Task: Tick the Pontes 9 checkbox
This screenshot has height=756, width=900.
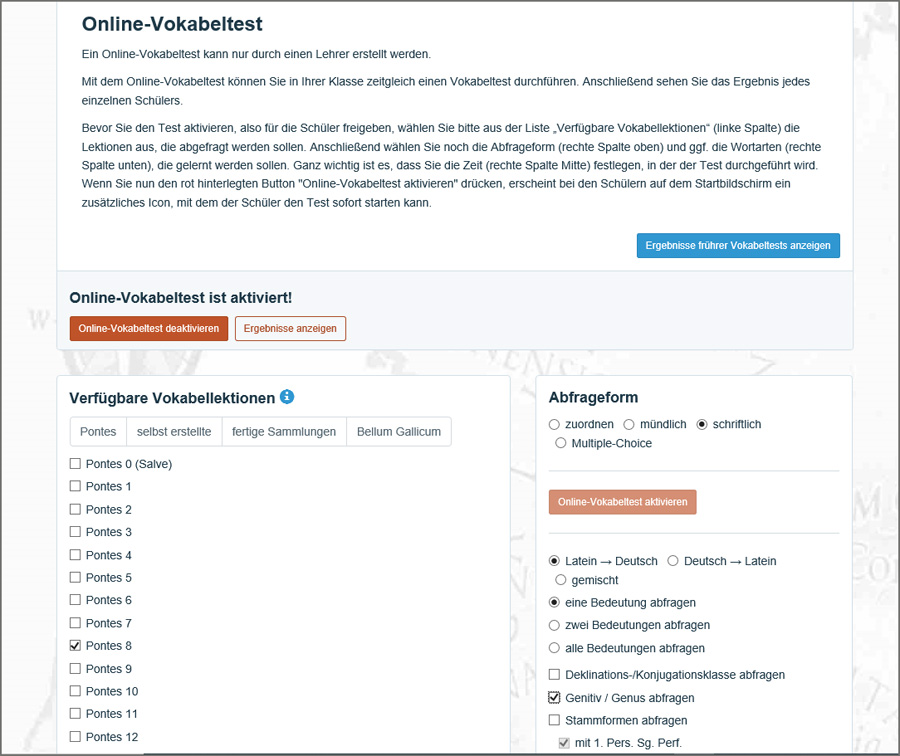Action: coord(75,668)
